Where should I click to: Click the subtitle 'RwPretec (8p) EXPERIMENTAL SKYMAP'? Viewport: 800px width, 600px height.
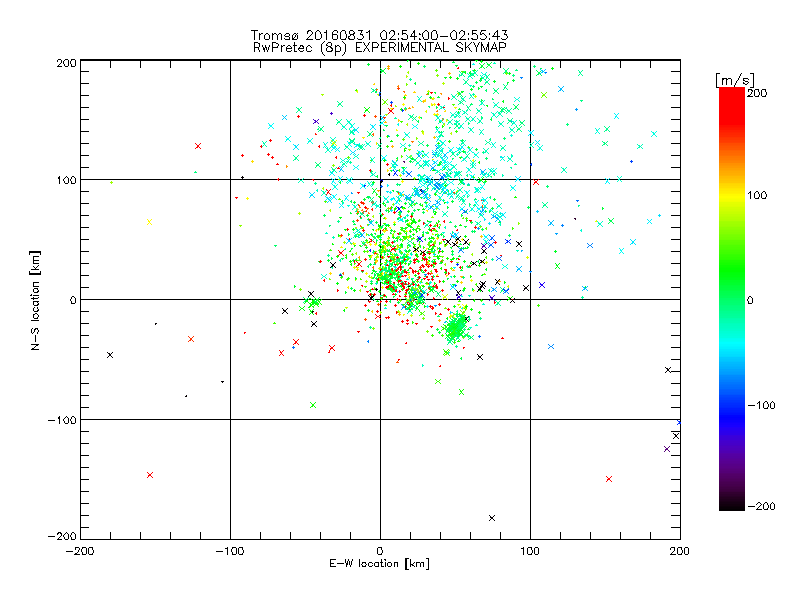[380, 48]
